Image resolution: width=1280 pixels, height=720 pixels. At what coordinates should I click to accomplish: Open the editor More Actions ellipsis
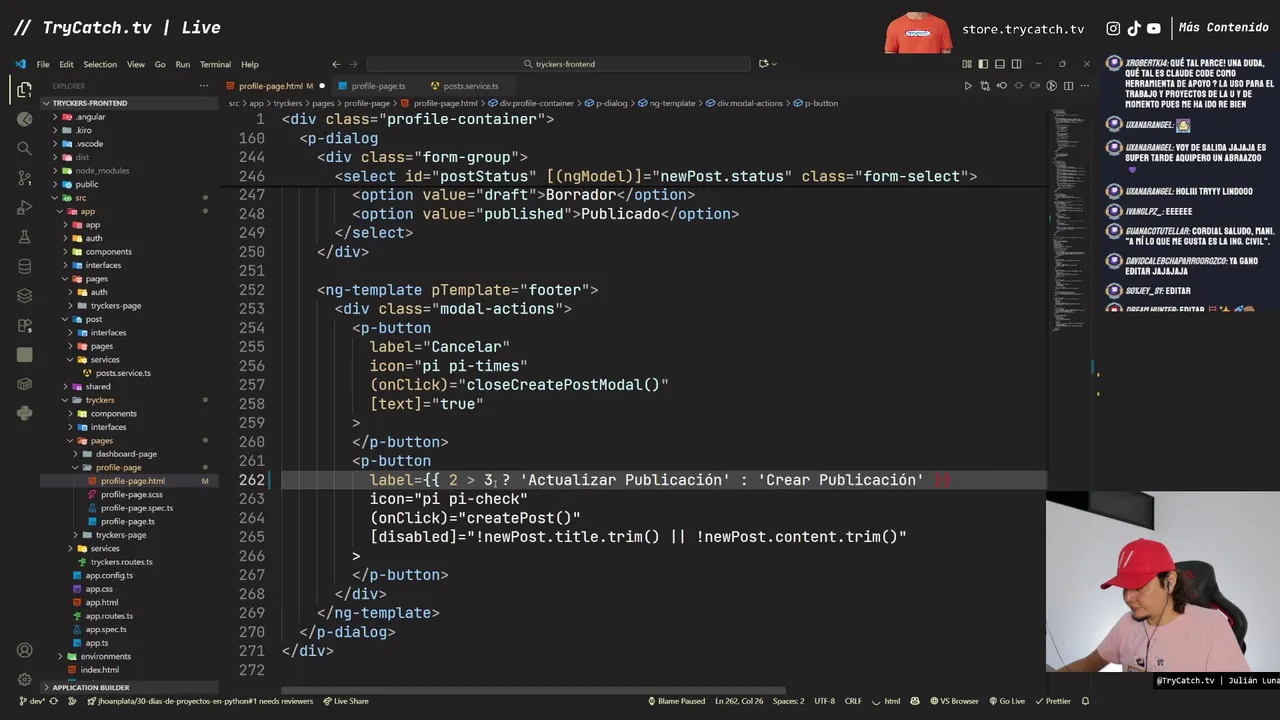[1086, 86]
